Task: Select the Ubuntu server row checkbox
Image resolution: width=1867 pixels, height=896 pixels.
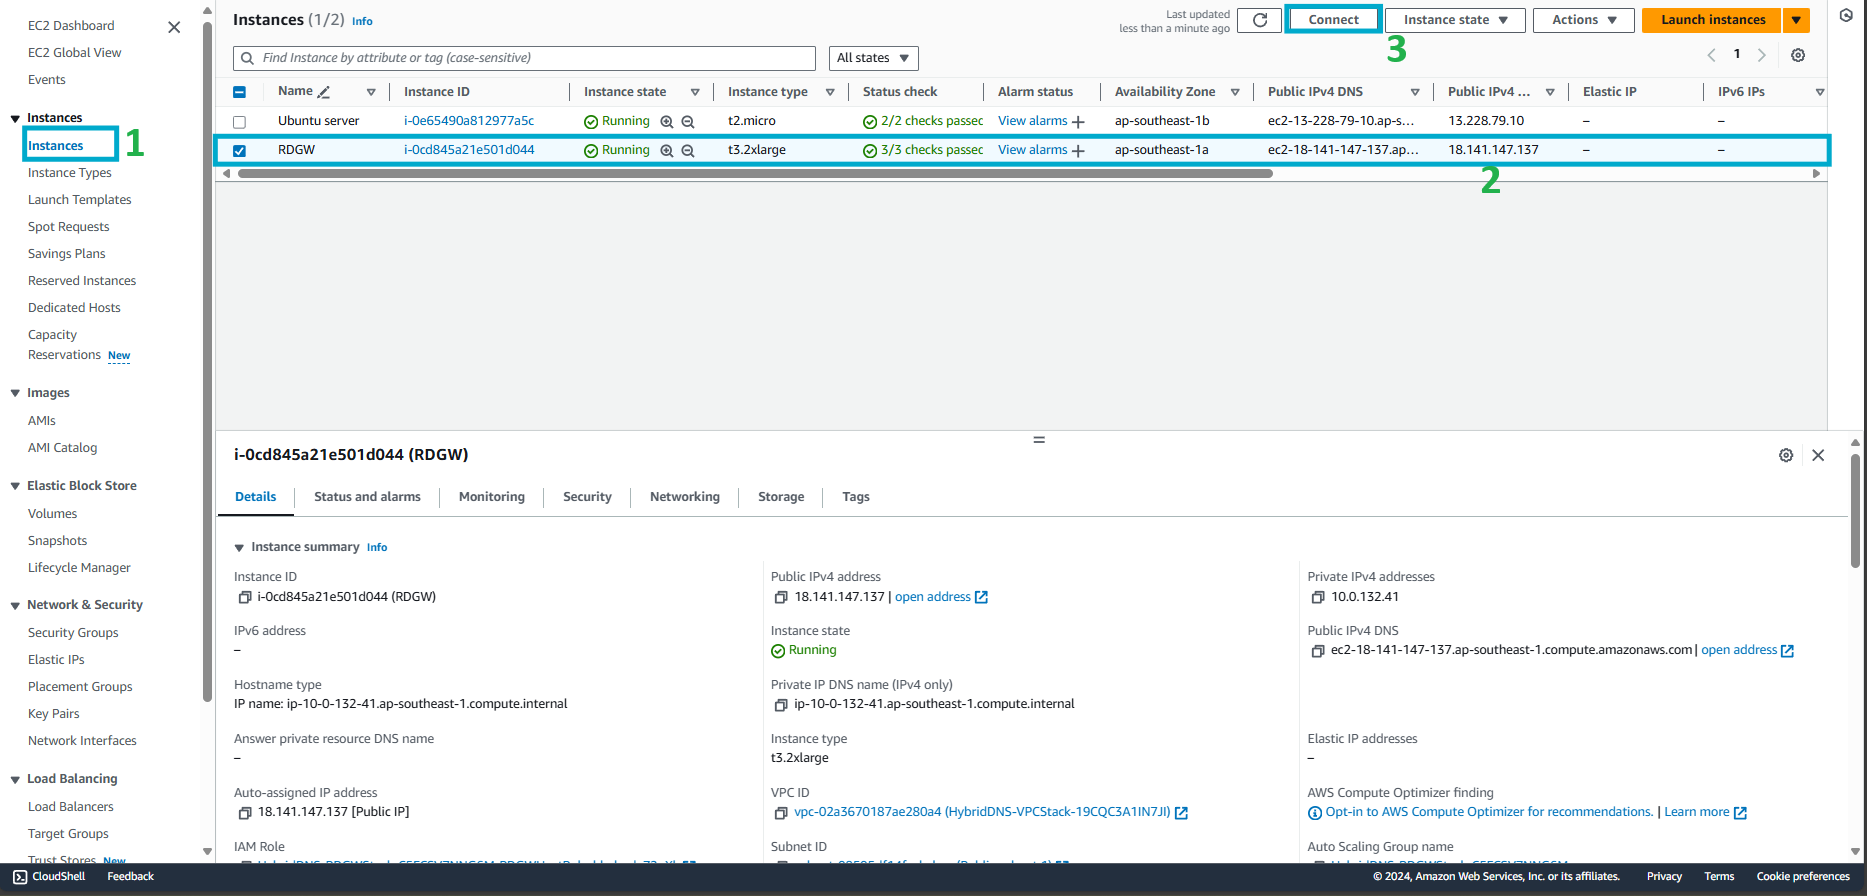Action: coord(239,122)
